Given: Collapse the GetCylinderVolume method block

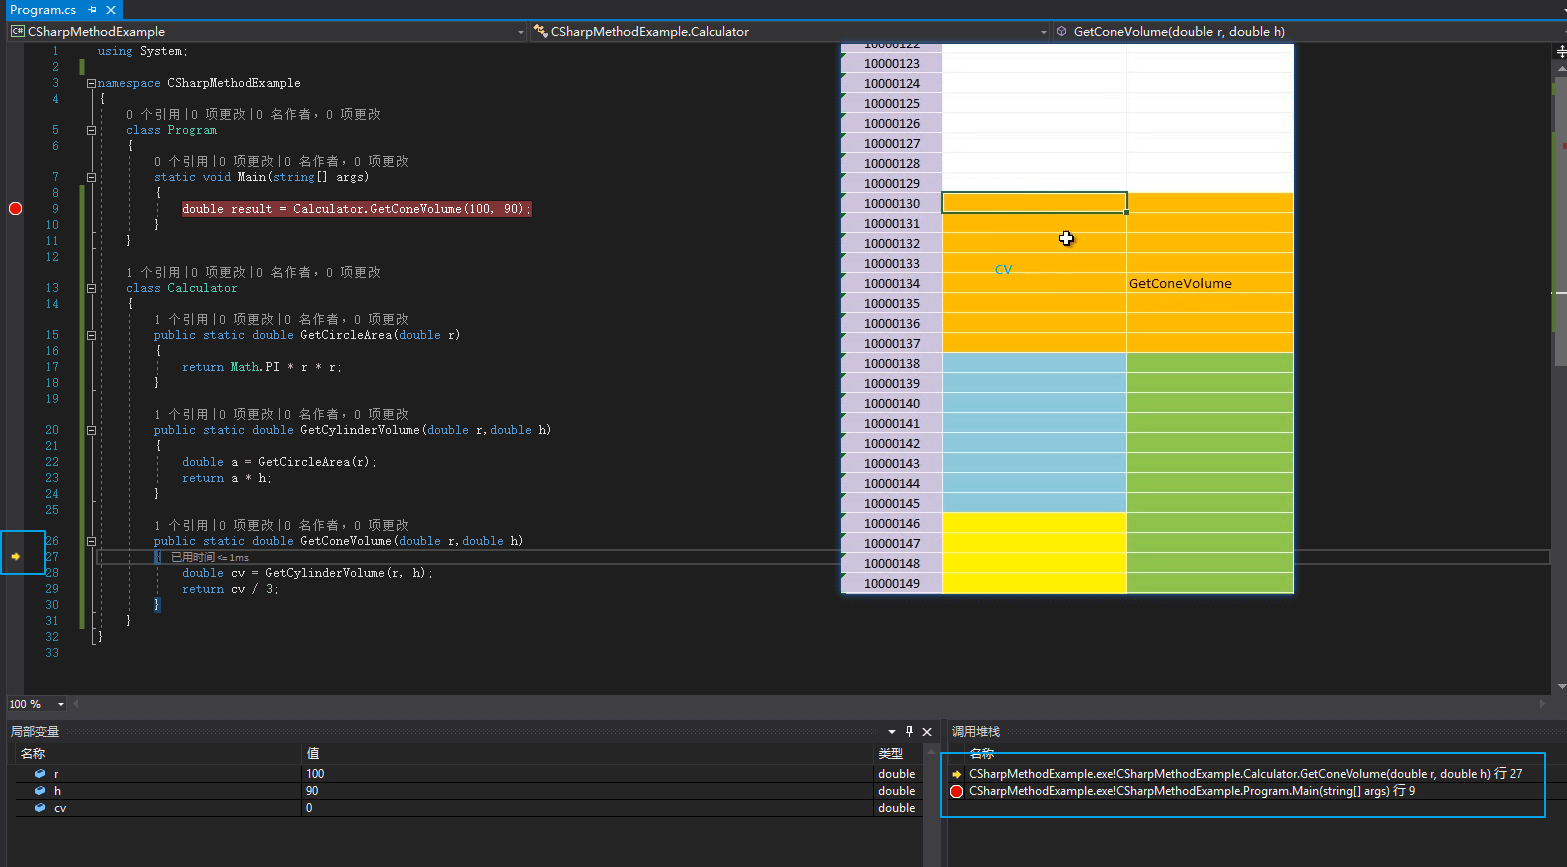Looking at the screenshot, I should [91, 430].
